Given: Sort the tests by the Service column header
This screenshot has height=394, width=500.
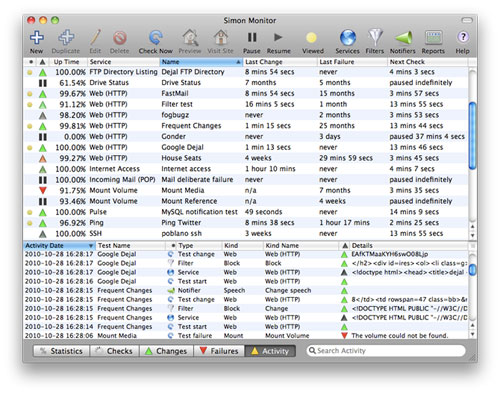Looking at the screenshot, I should [x=123, y=62].
